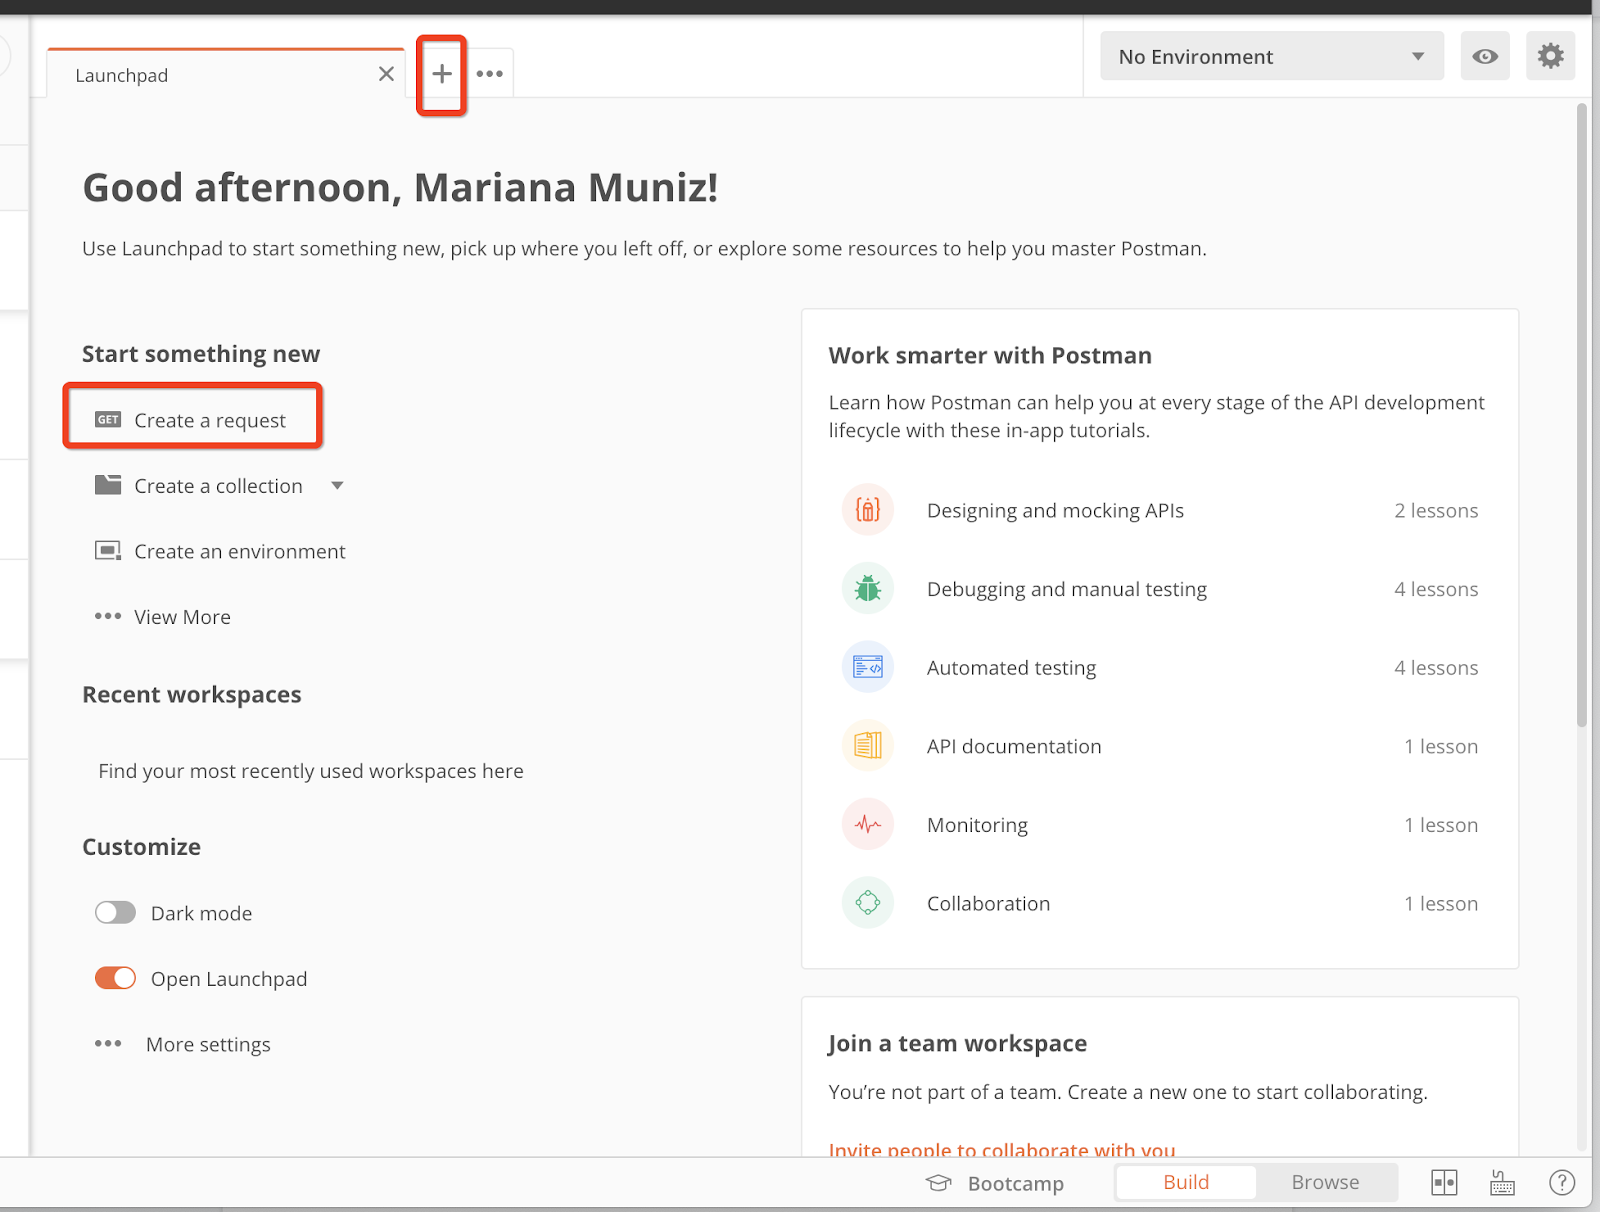Click the 'Start something new' heading
The height and width of the screenshot is (1212, 1600).
(201, 354)
